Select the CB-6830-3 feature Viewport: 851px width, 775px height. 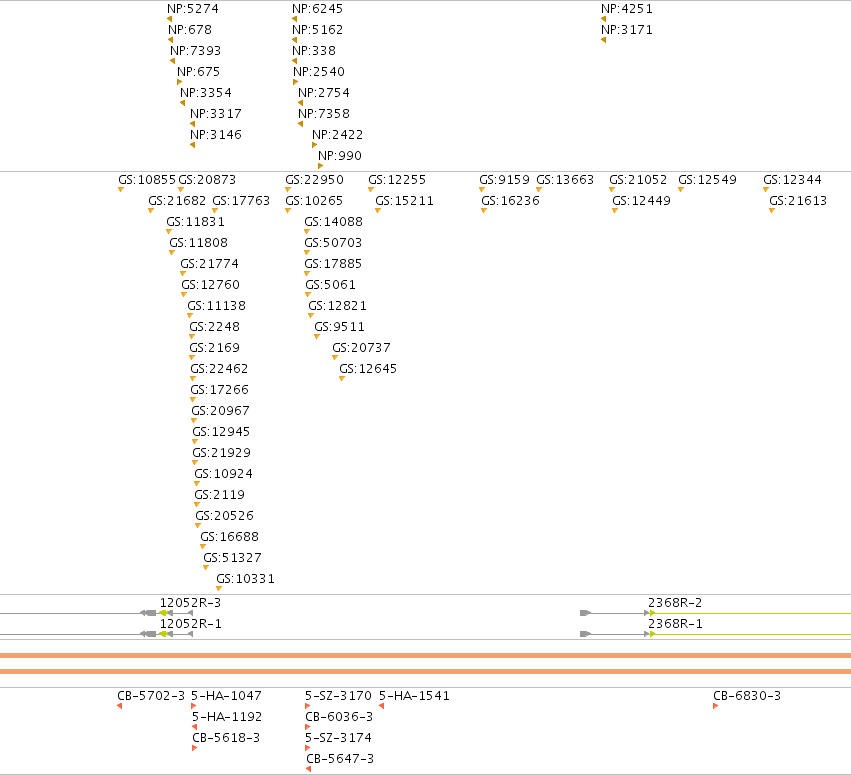point(747,696)
